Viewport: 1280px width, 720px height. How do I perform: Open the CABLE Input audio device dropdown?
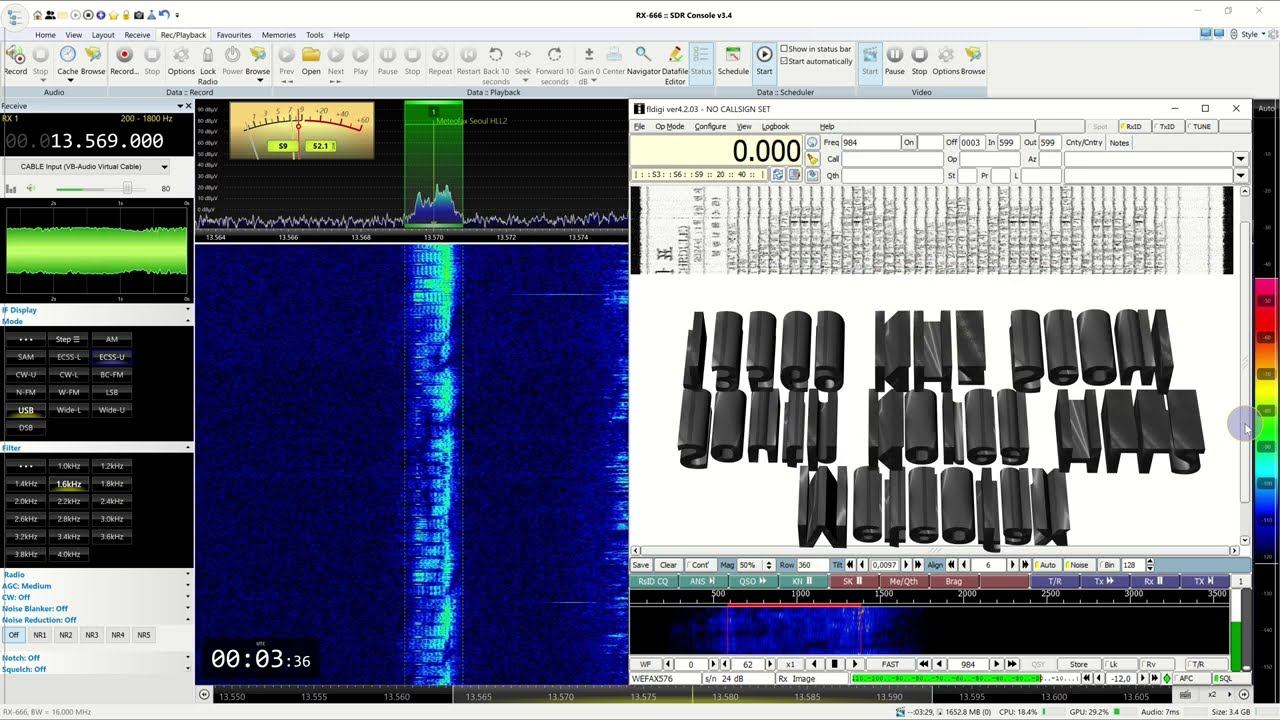point(164,167)
